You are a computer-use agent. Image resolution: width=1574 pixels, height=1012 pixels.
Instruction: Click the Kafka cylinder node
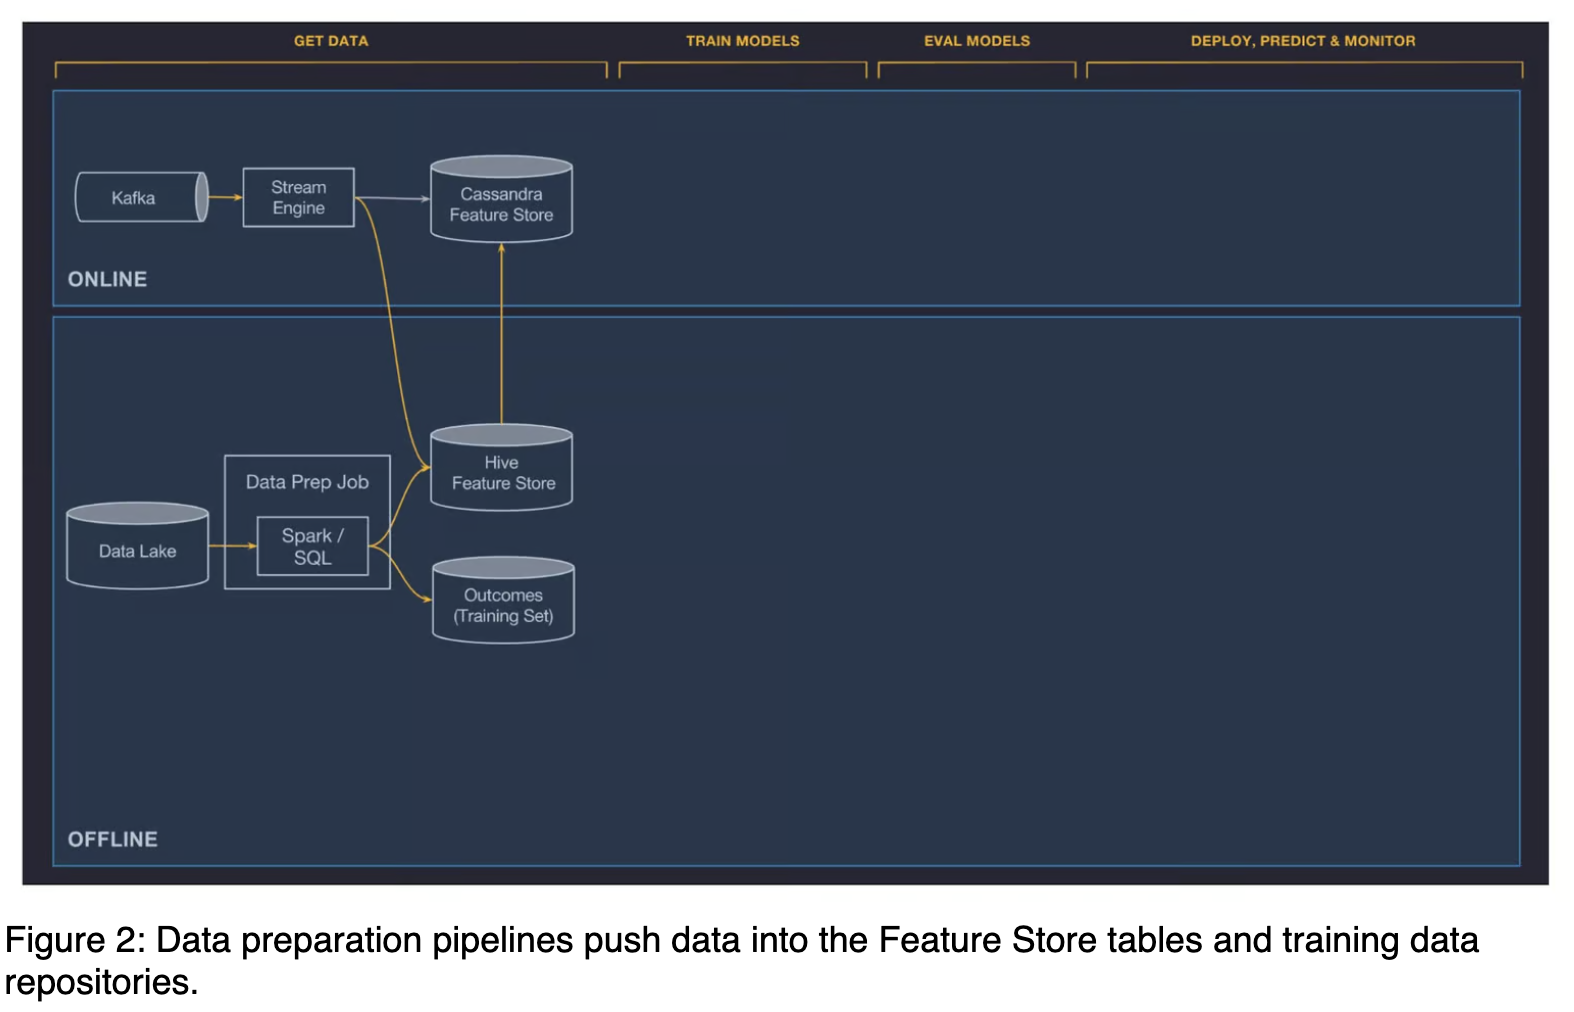(x=142, y=197)
